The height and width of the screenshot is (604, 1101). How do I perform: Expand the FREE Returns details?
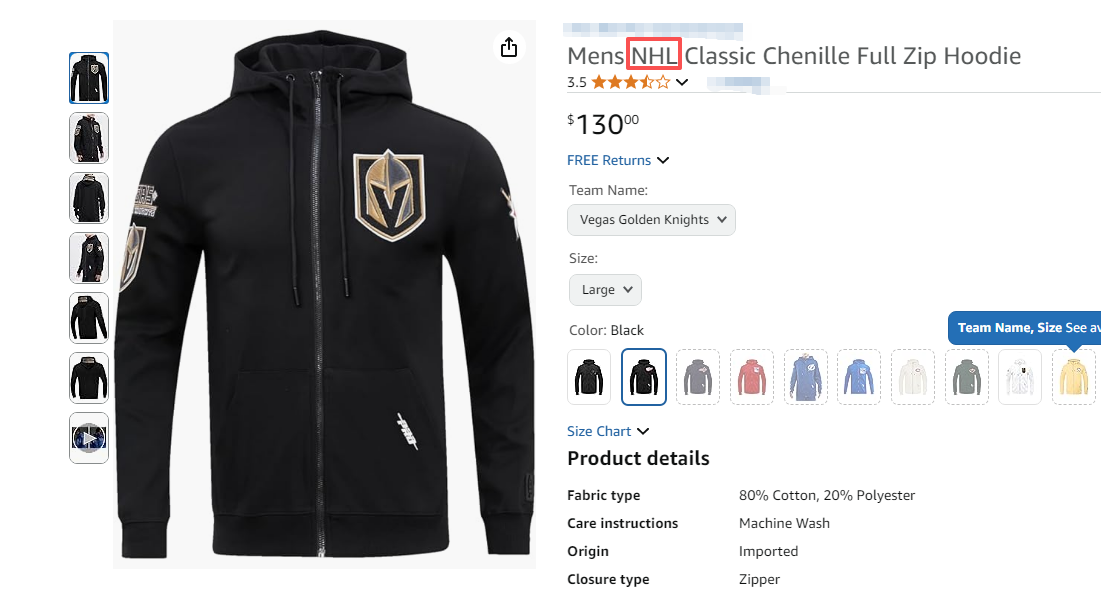click(662, 160)
